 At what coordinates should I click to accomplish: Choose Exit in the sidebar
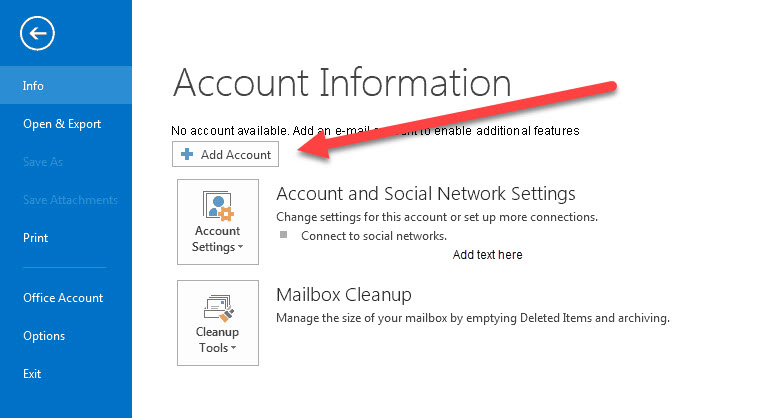(32, 374)
